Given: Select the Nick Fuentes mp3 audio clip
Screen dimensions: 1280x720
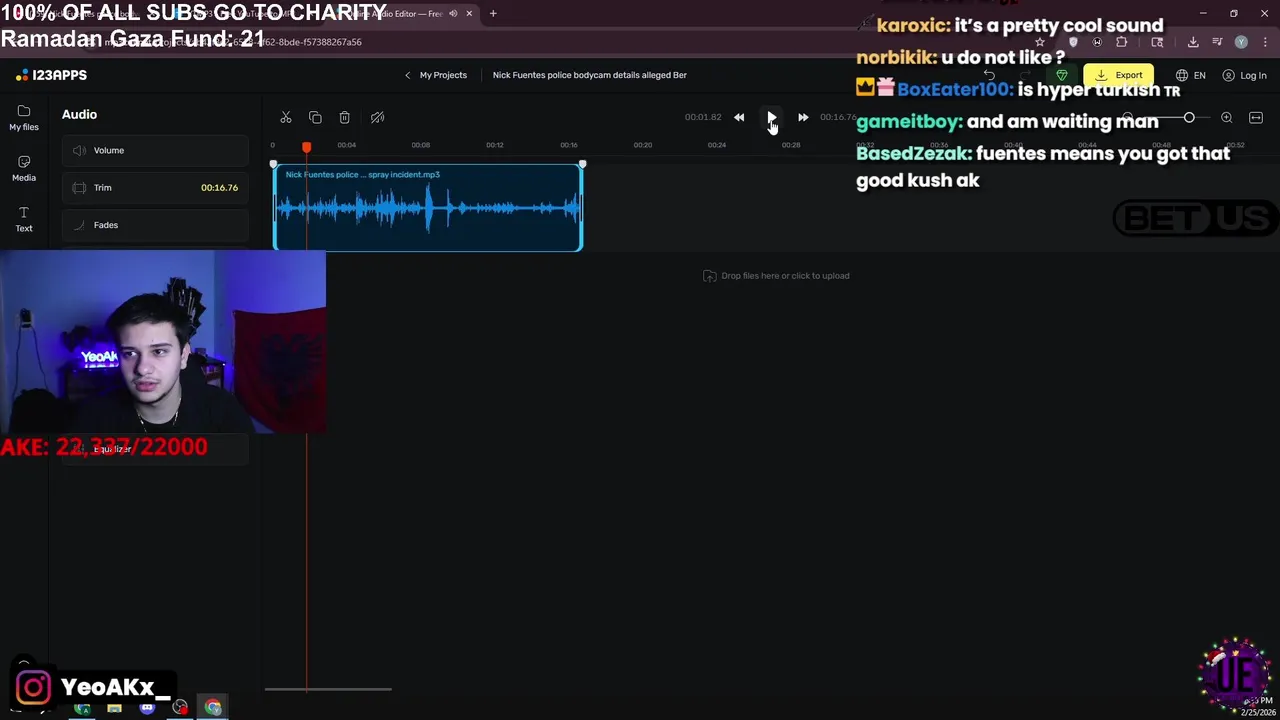Looking at the screenshot, I should (428, 207).
